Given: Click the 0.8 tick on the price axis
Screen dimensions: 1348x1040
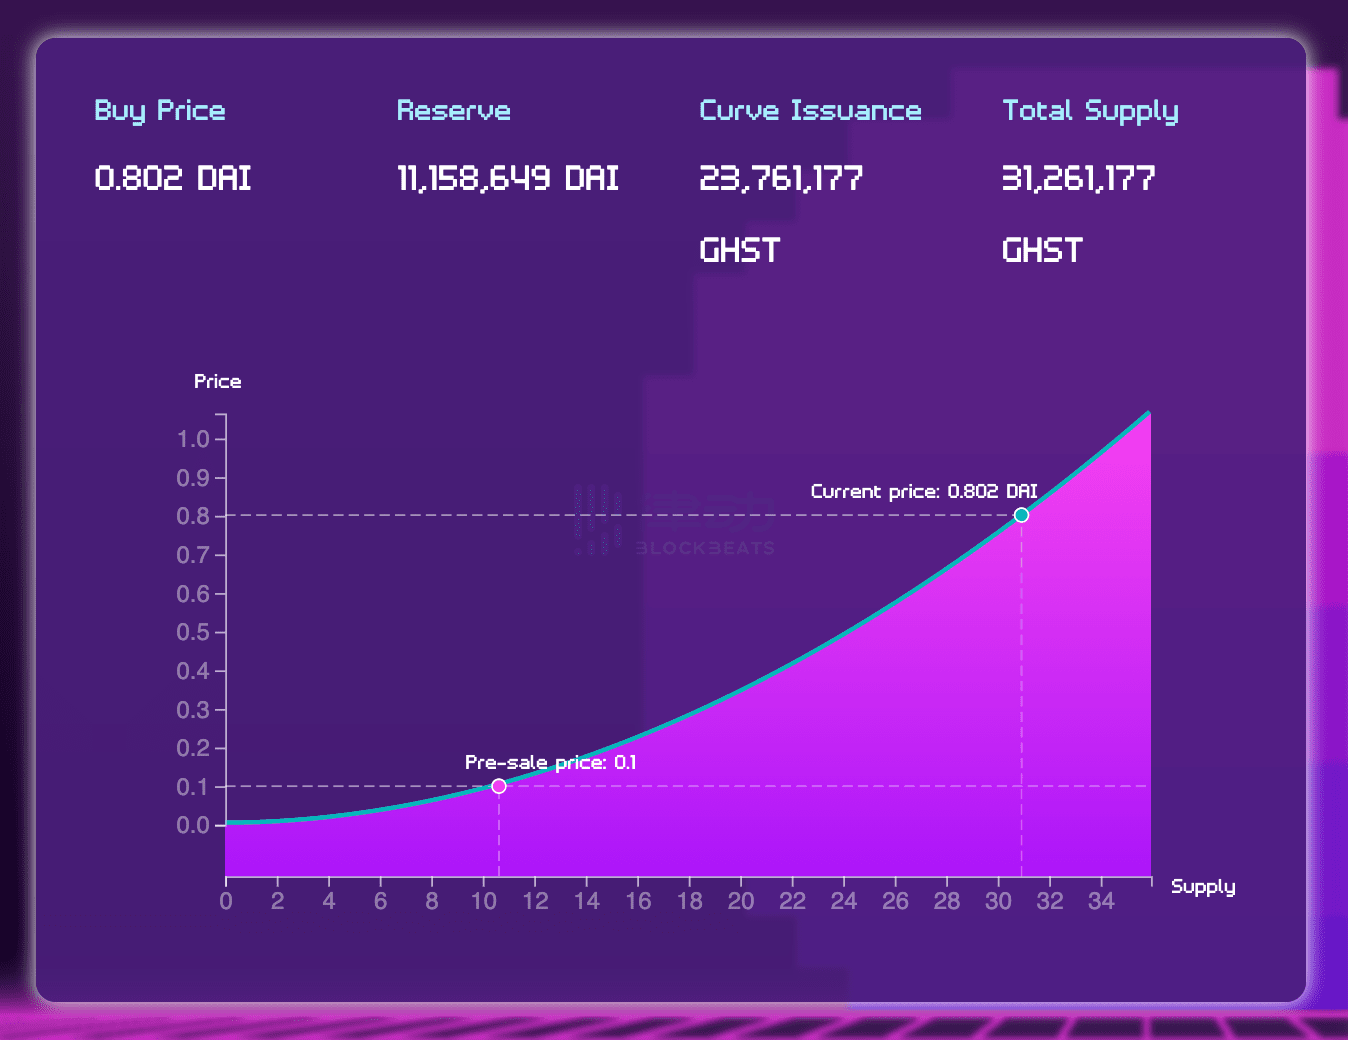Looking at the screenshot, I should click(x=193, y=516).
